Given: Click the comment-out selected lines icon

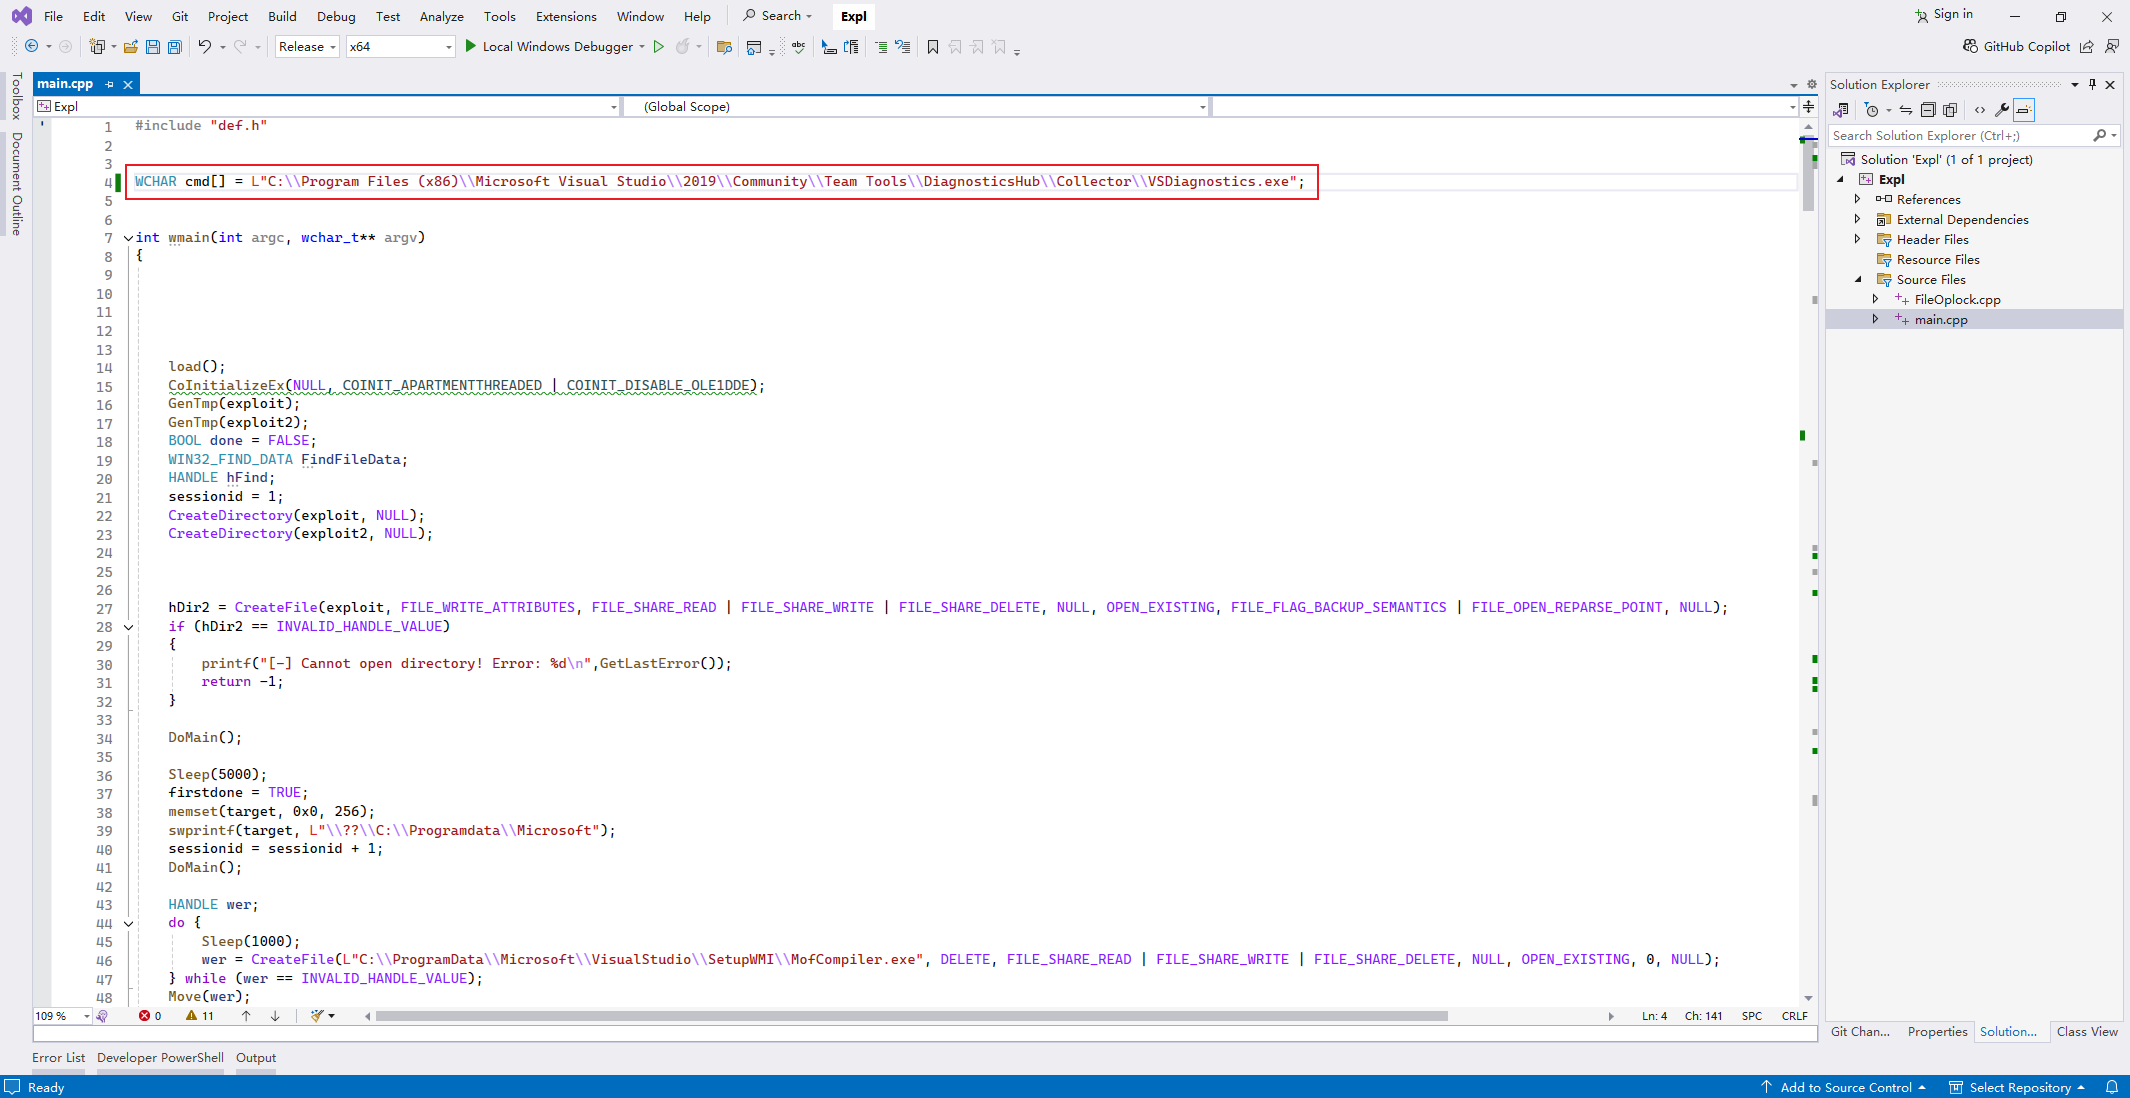Looking at the screenshot, I should pyautogui.click(x=881, y=46).
